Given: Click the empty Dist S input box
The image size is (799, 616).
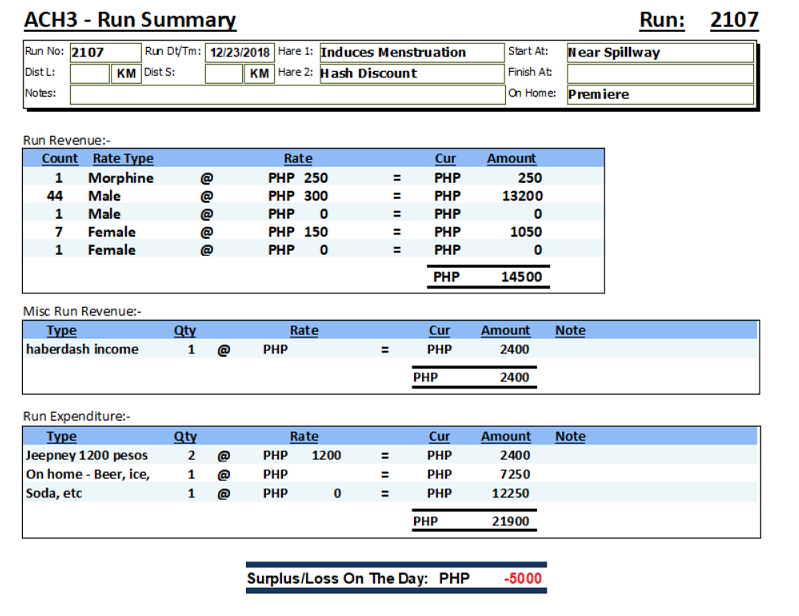Looking at the screenshot, I should 223,74.
